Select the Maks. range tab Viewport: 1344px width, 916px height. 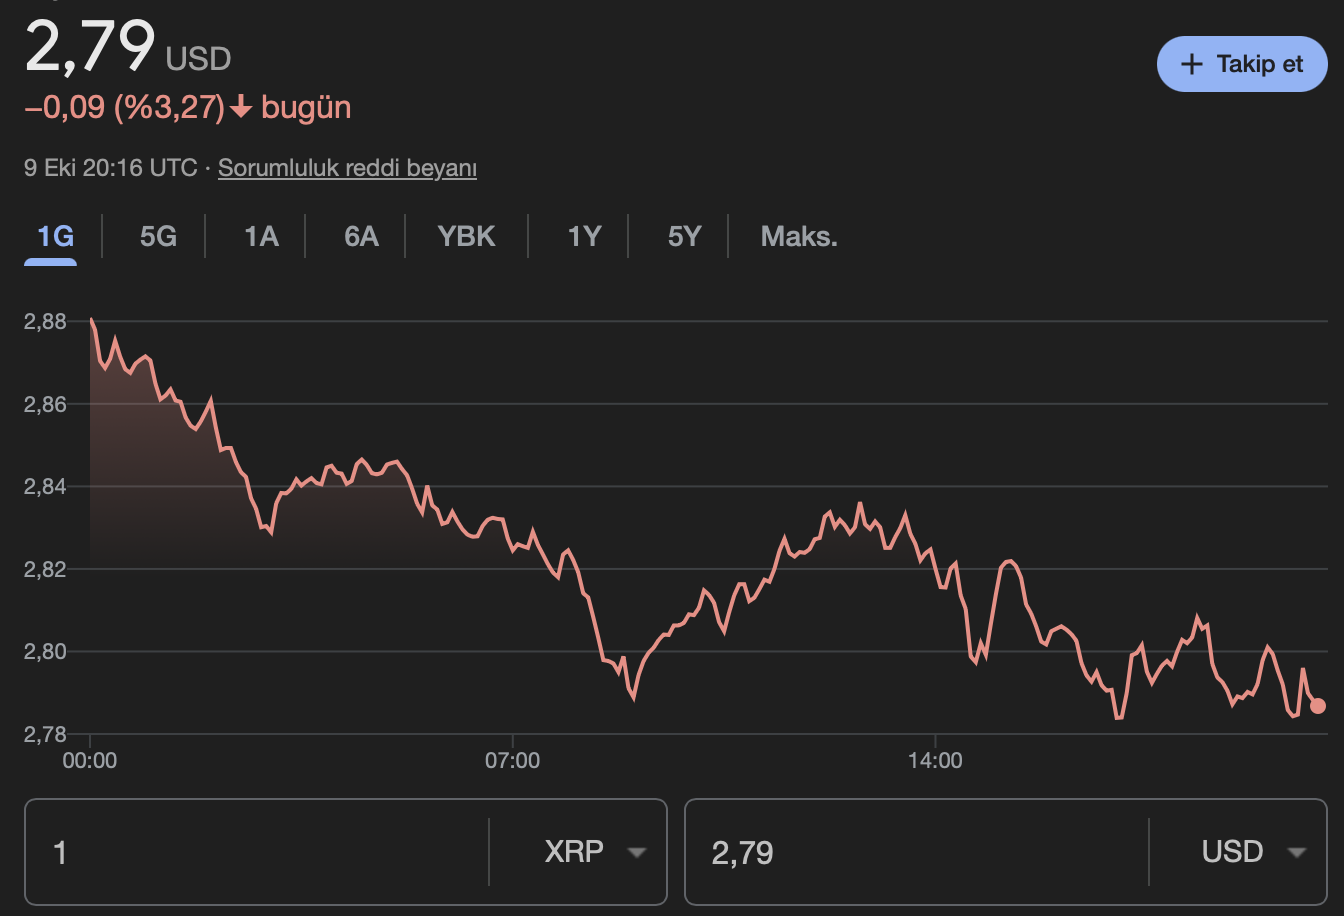pyautogui.click(x=798, y=237)
